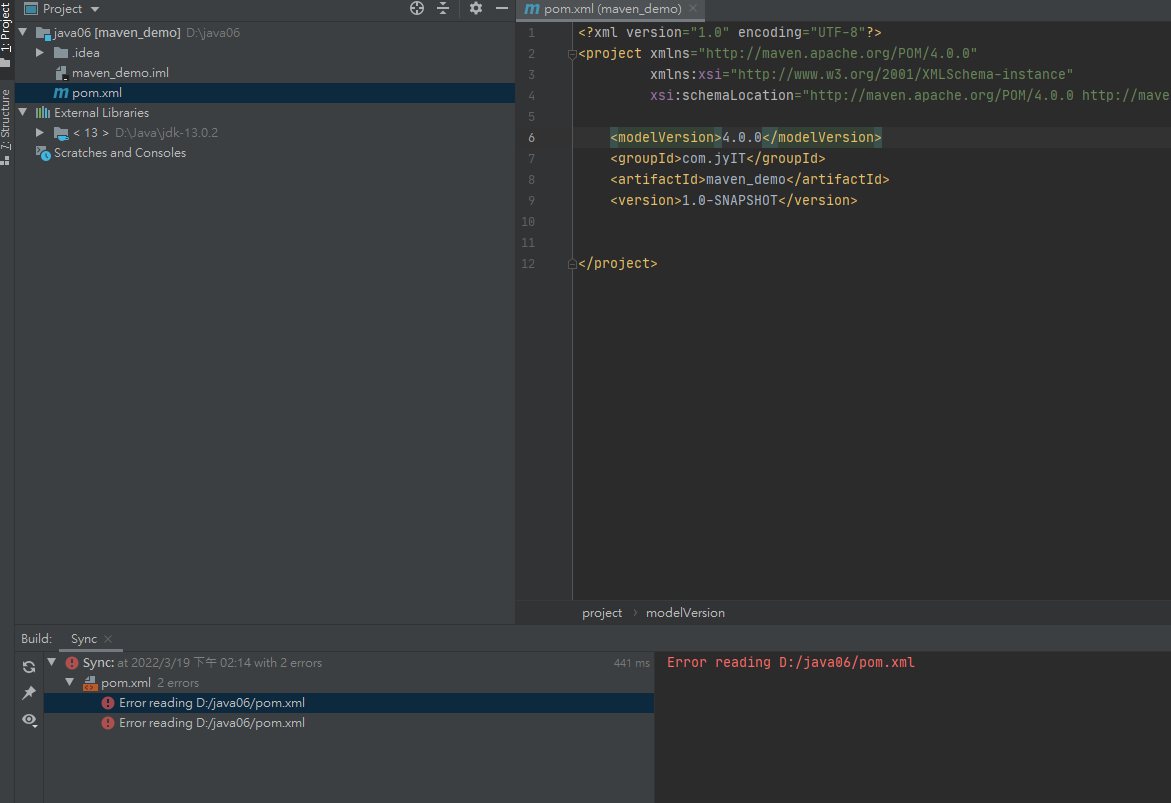Click the red error icon on Sync row
This screenshot has width=1171, height=803.
72,663
